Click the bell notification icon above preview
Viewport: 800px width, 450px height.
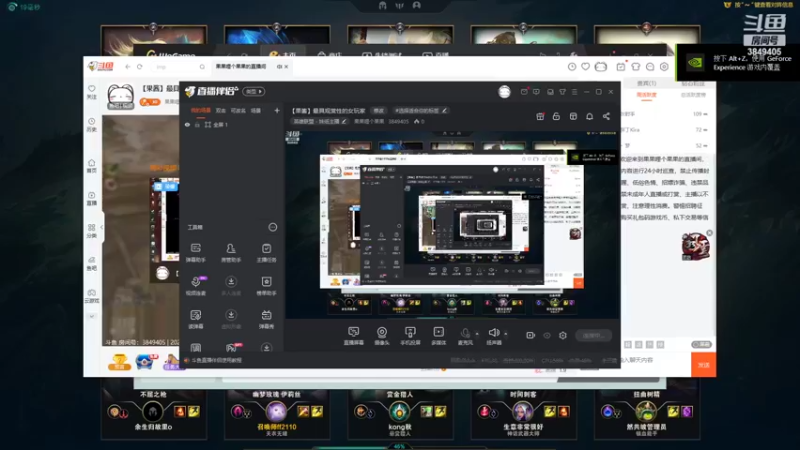point(589,116)
